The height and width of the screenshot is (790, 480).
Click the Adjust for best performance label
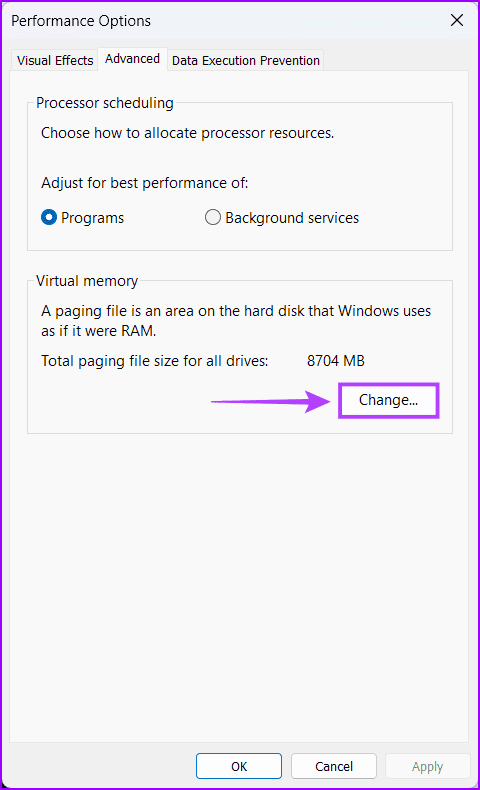[145, 183]
